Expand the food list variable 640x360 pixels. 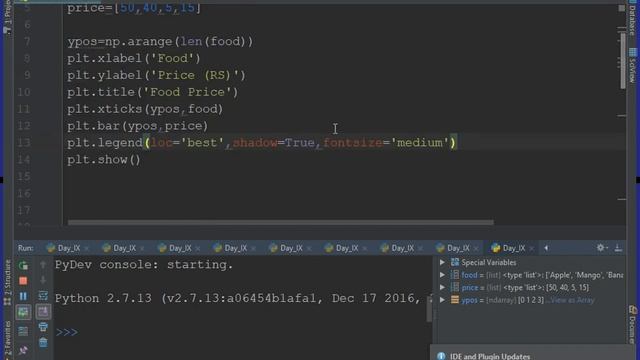(442, 275)
